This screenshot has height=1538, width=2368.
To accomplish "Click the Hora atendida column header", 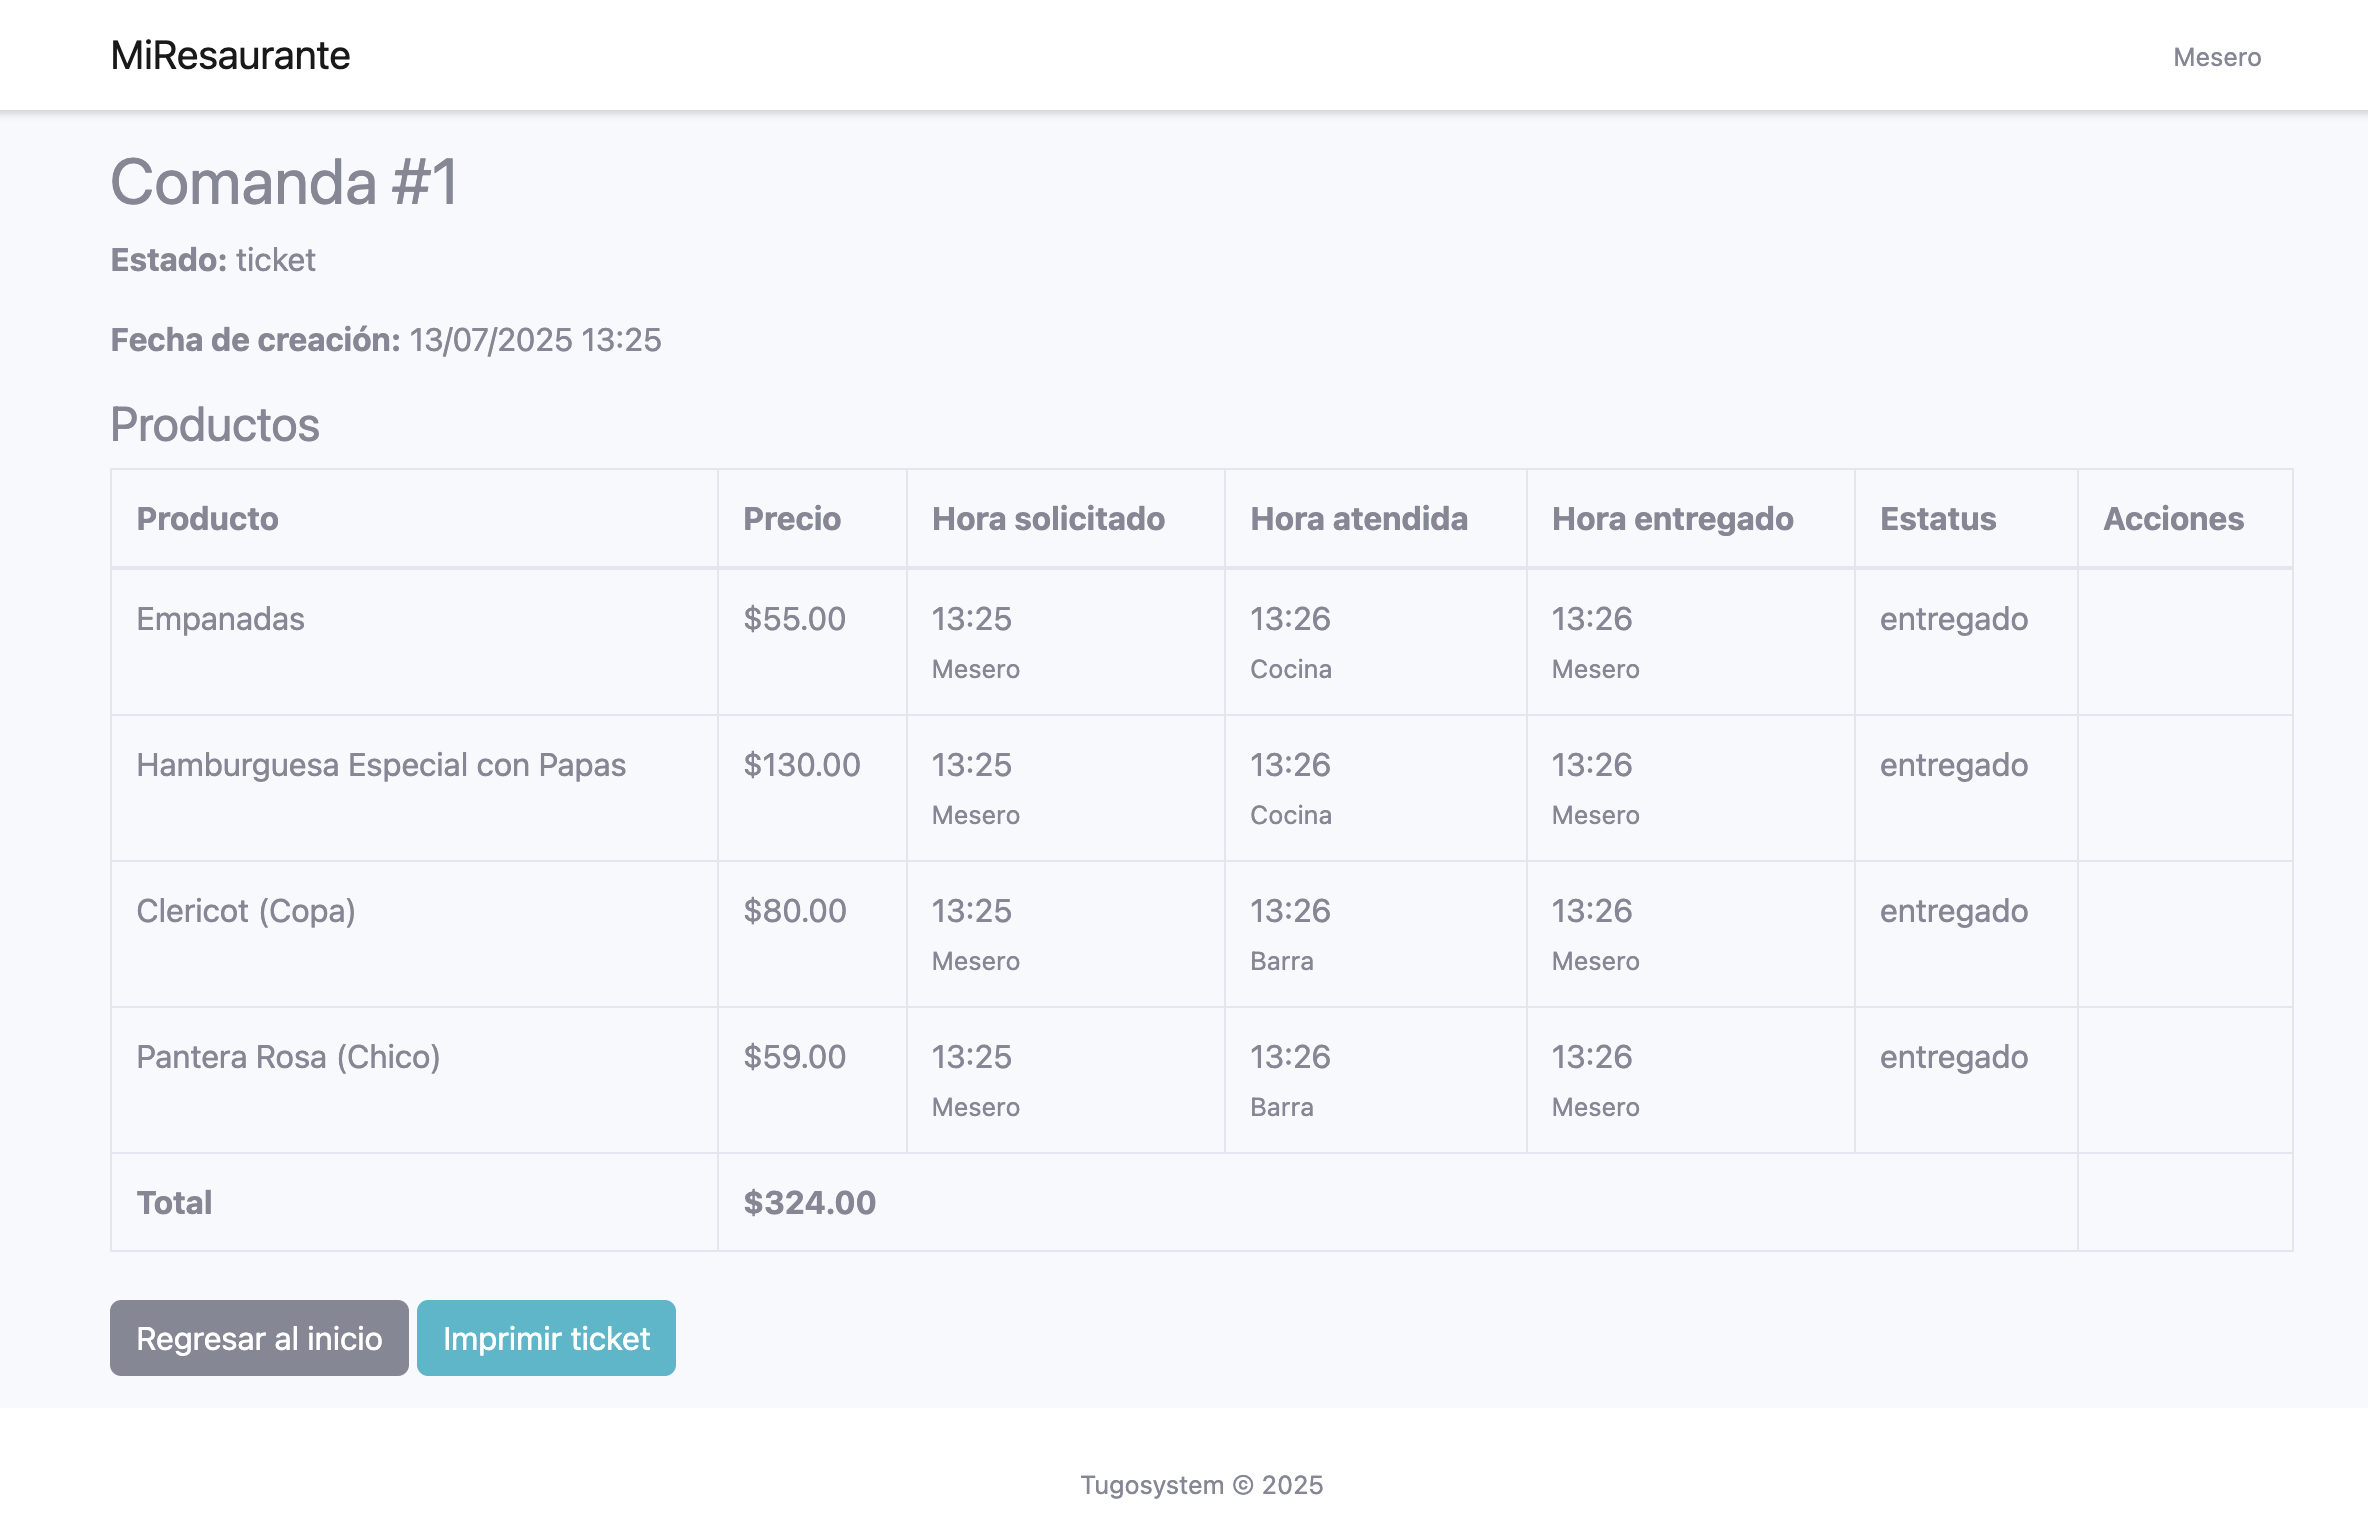I will point(1358,519).
